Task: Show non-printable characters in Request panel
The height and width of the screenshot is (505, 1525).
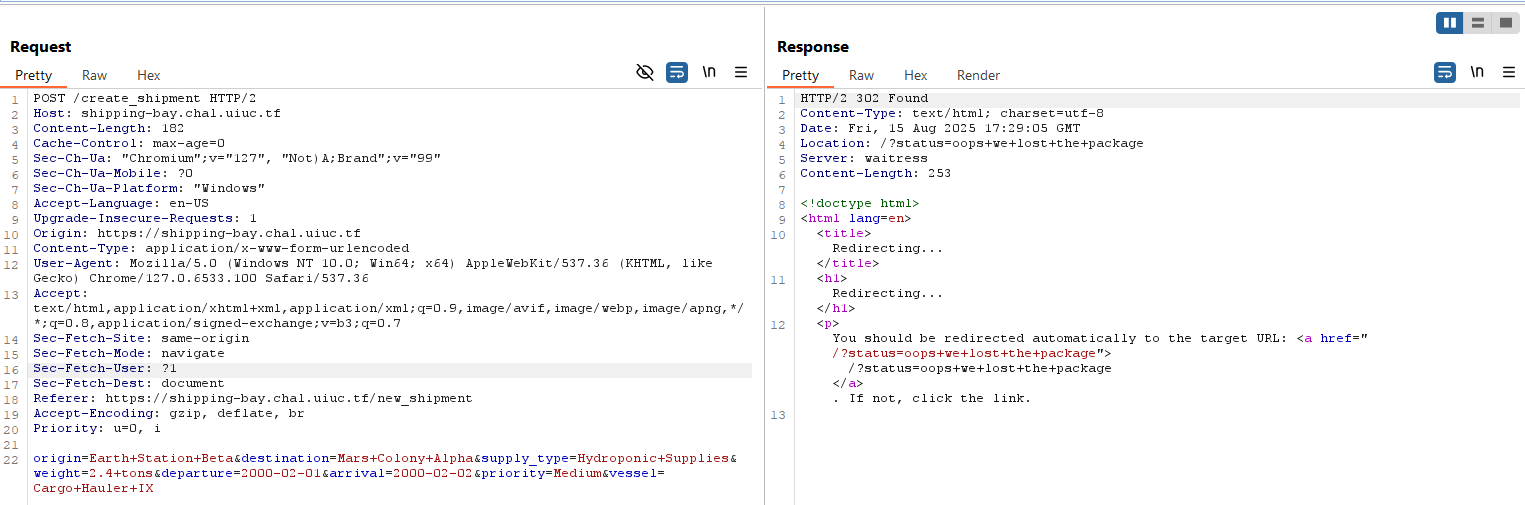Action: pyautogui.click(x=709, y=72)
